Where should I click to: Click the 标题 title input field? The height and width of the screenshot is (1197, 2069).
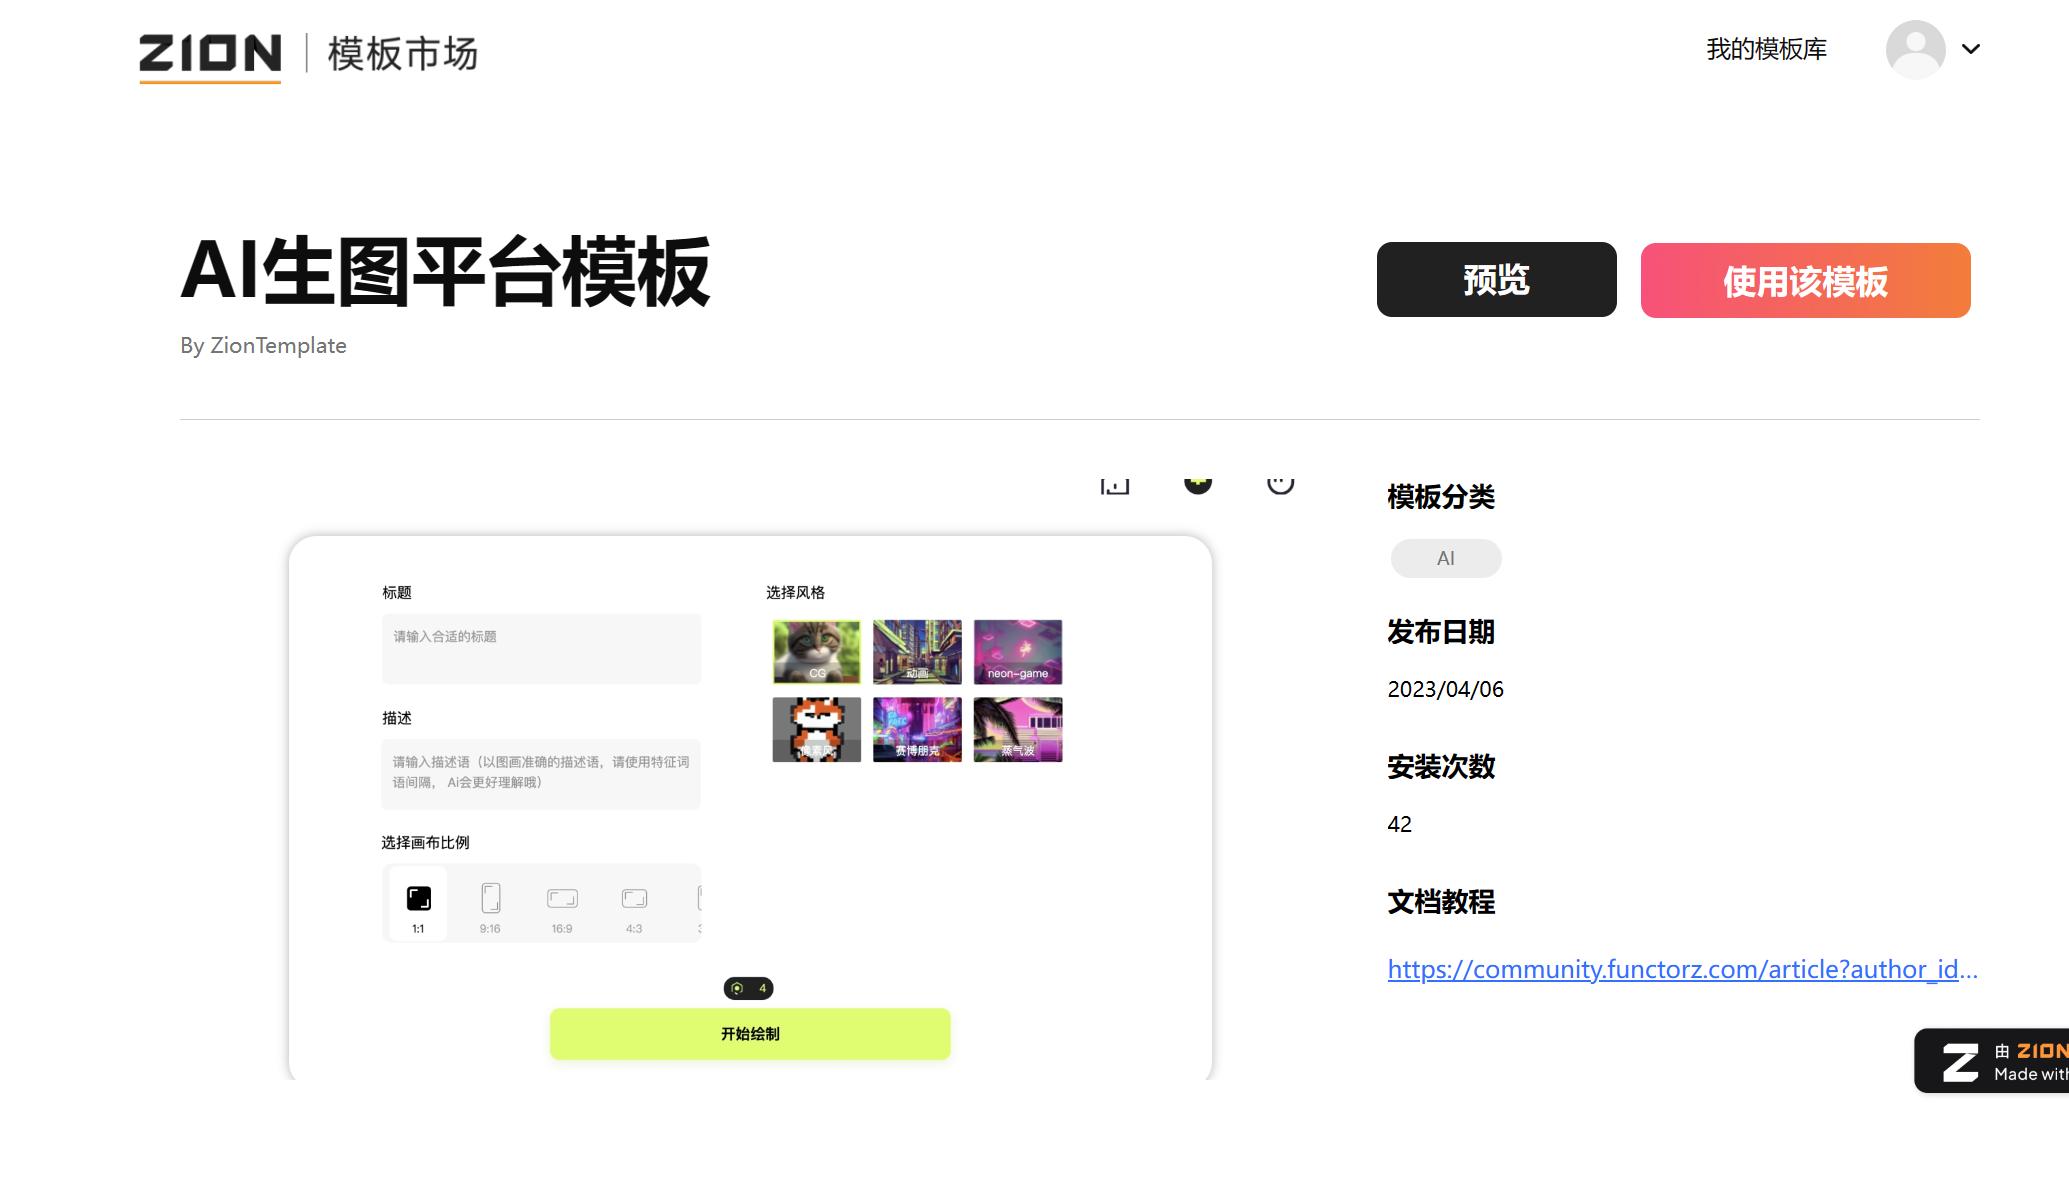(541, 648)
